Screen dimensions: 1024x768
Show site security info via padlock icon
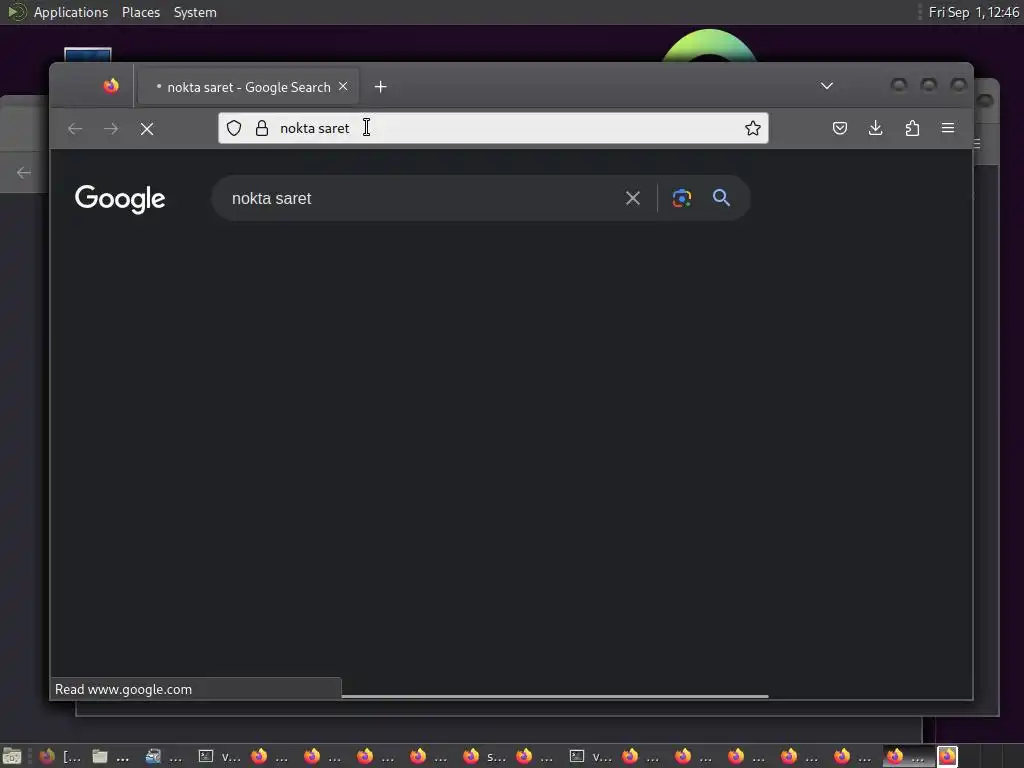(262, 128)
